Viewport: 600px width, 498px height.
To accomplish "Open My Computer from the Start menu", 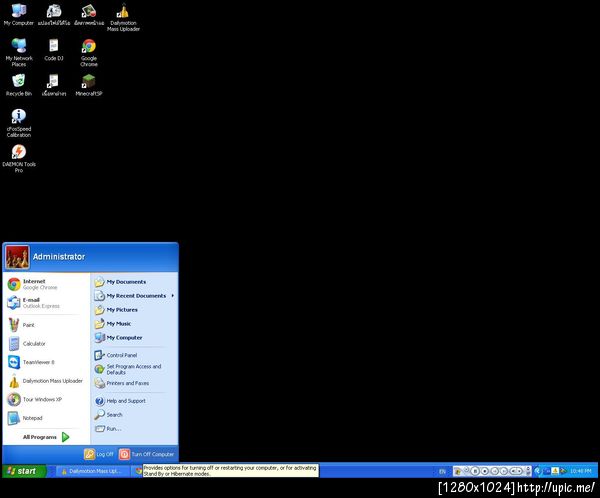I will tap(134, 338).
